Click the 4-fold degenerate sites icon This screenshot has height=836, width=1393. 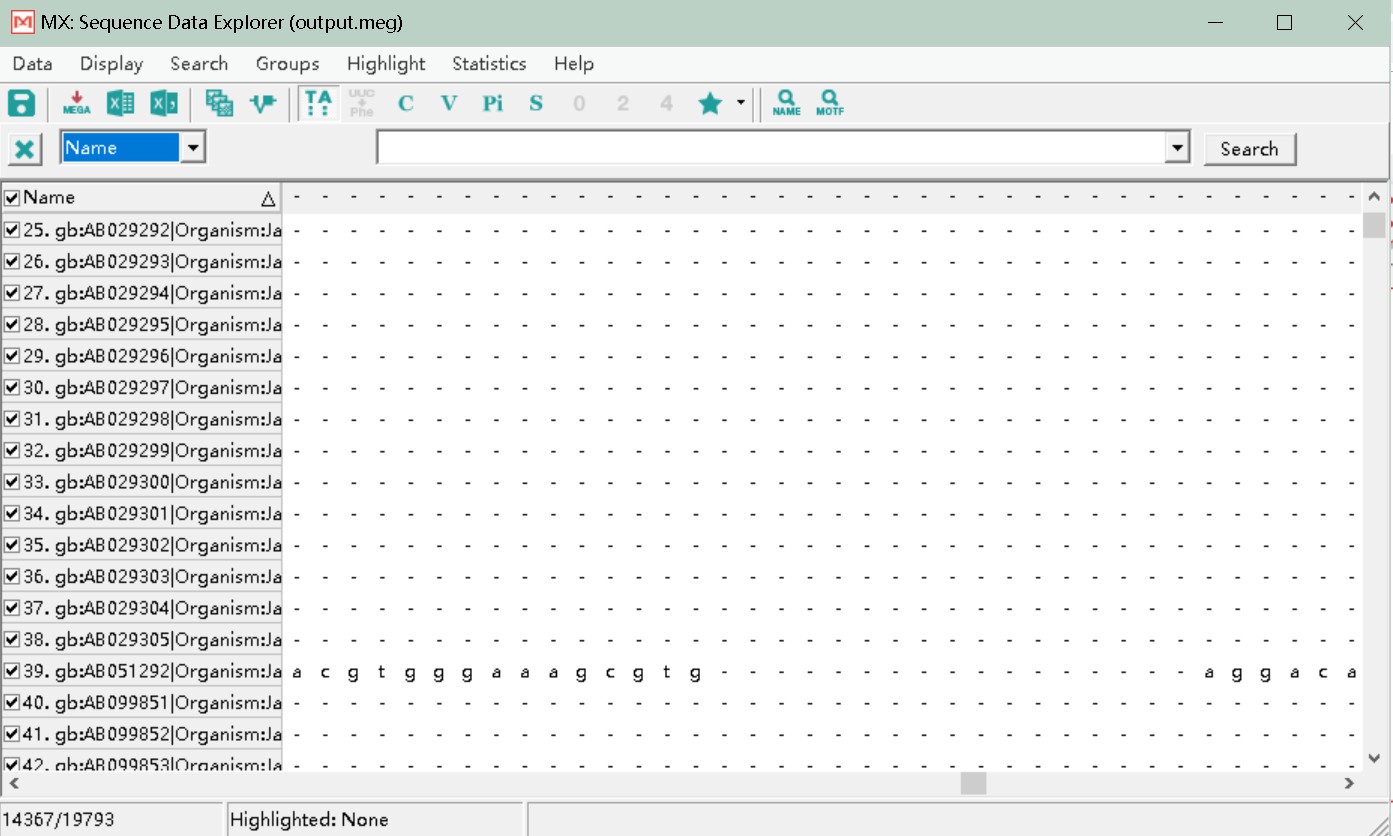coord(666,103)
